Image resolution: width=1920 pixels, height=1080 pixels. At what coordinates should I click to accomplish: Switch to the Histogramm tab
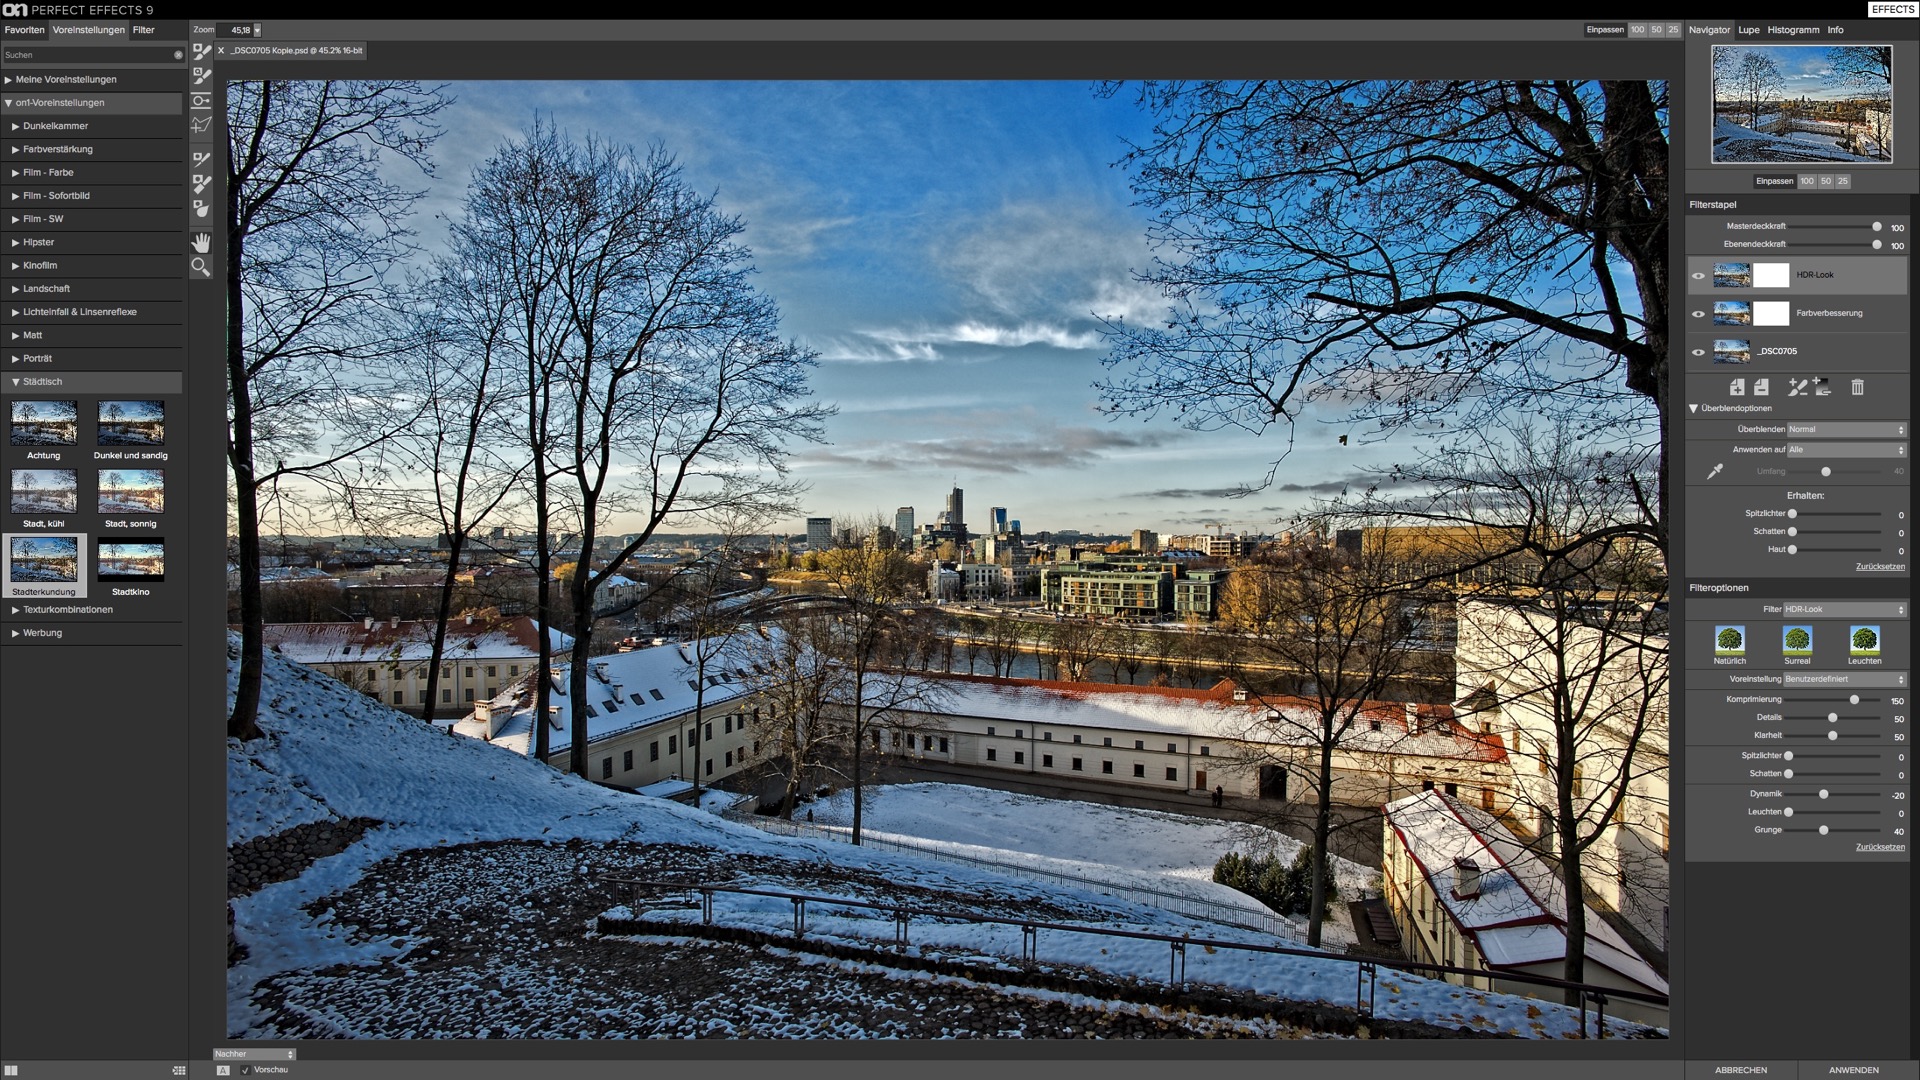pyautogui.click(x=1793, y=30)
